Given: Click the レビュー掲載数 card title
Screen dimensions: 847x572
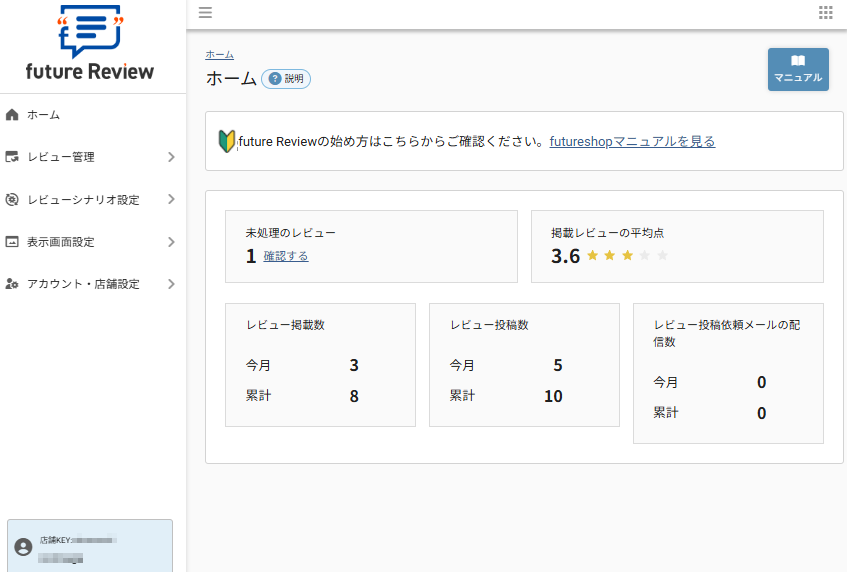Looking at the screenshot, I should click(285, 325).
